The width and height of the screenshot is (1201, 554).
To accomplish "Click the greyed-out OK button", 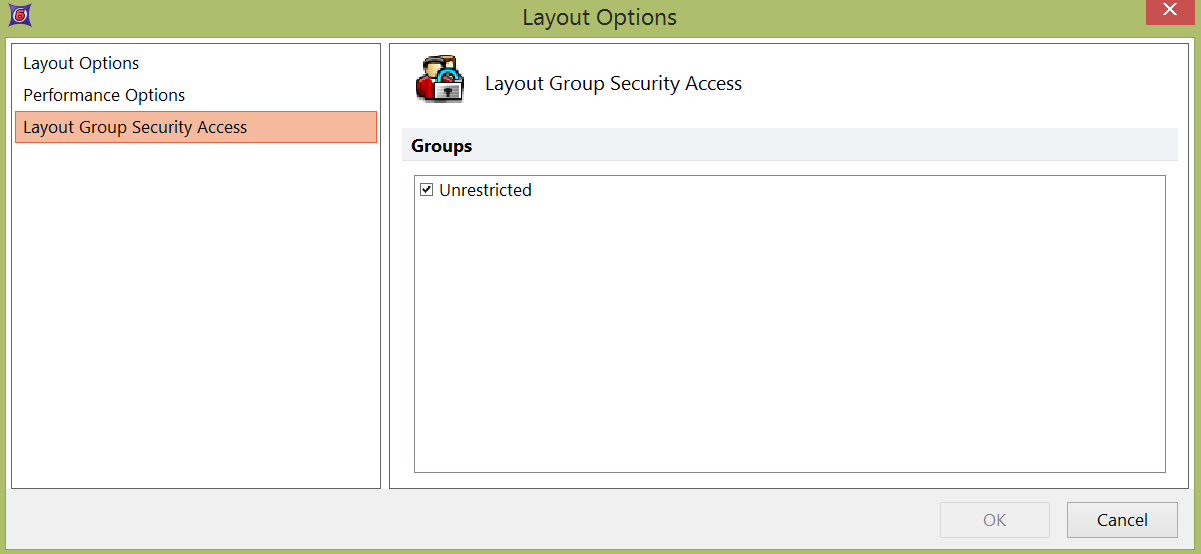I will (994, 520).
